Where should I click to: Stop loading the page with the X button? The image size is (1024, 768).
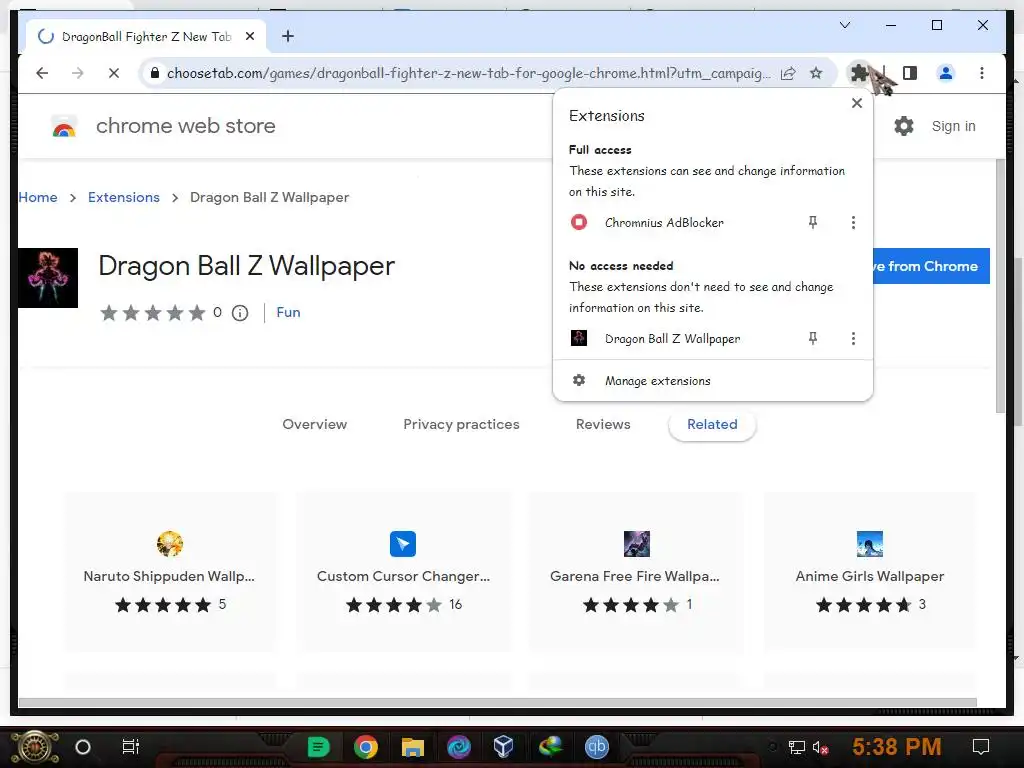[x=114, y=72]
